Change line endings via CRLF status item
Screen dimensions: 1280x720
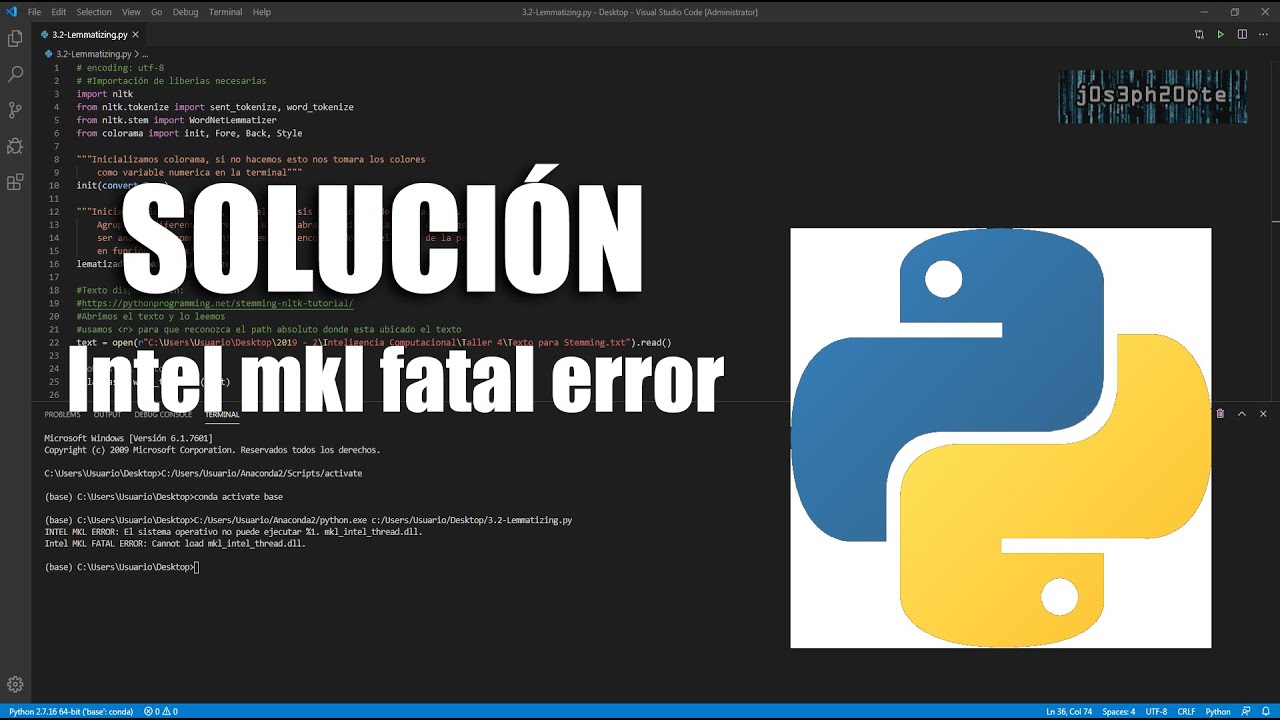(x=1186, y=712)
